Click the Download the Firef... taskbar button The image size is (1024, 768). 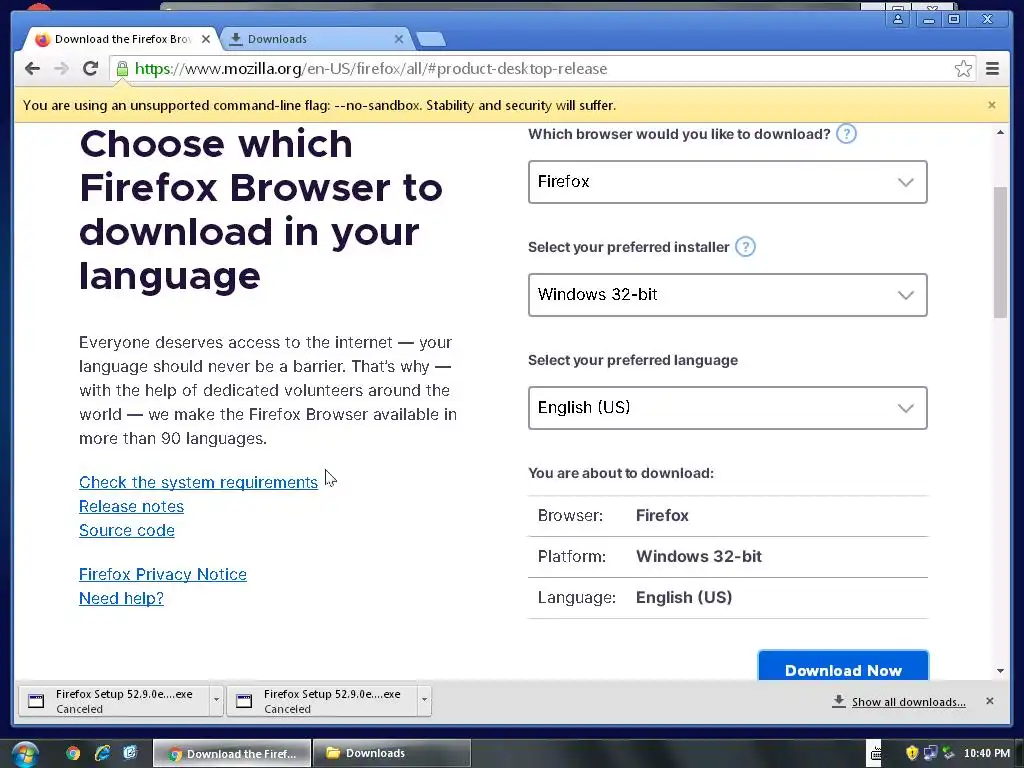232,753
